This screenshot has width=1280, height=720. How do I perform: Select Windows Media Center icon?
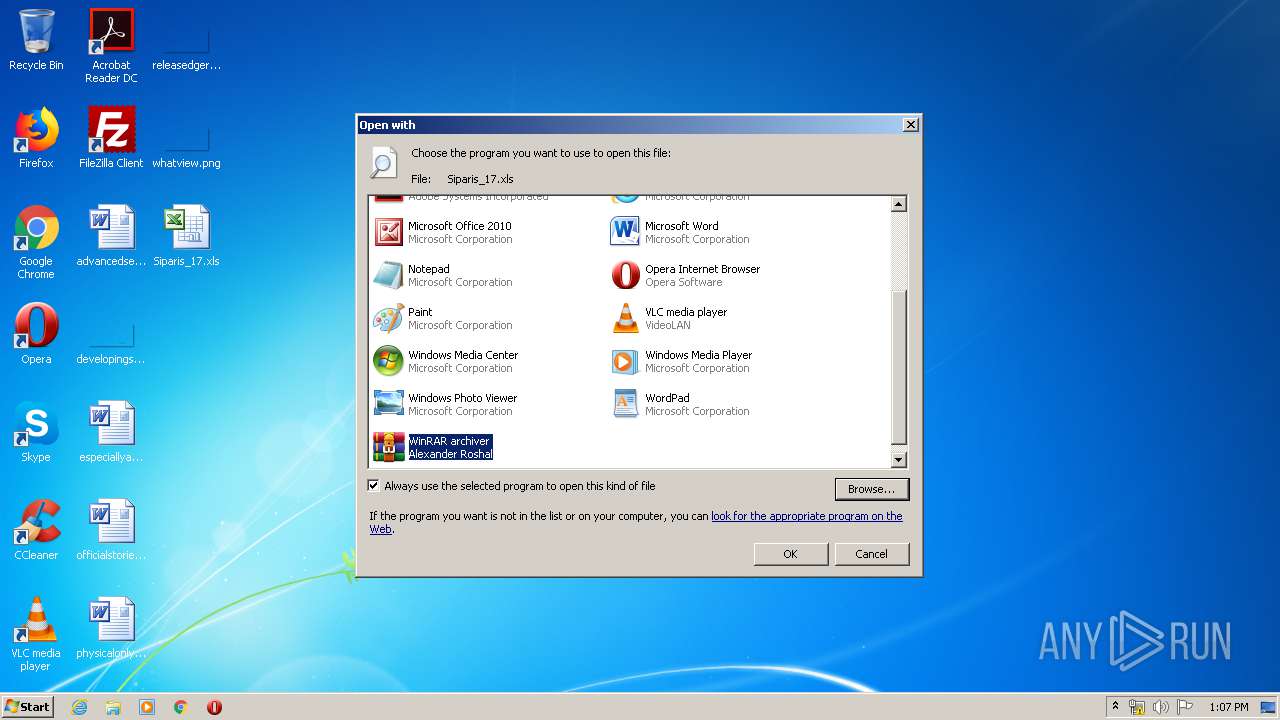388,361
